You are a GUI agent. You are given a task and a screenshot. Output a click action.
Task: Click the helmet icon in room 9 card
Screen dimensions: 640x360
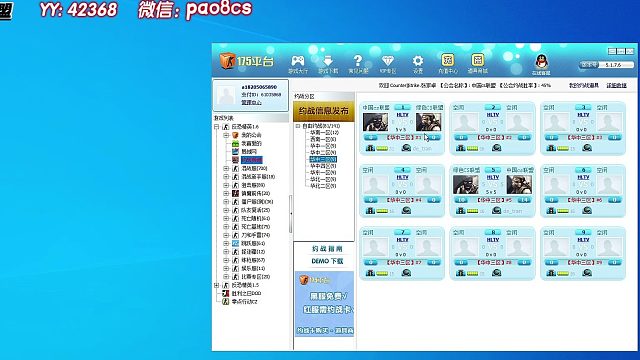click(x=587, y=273)
